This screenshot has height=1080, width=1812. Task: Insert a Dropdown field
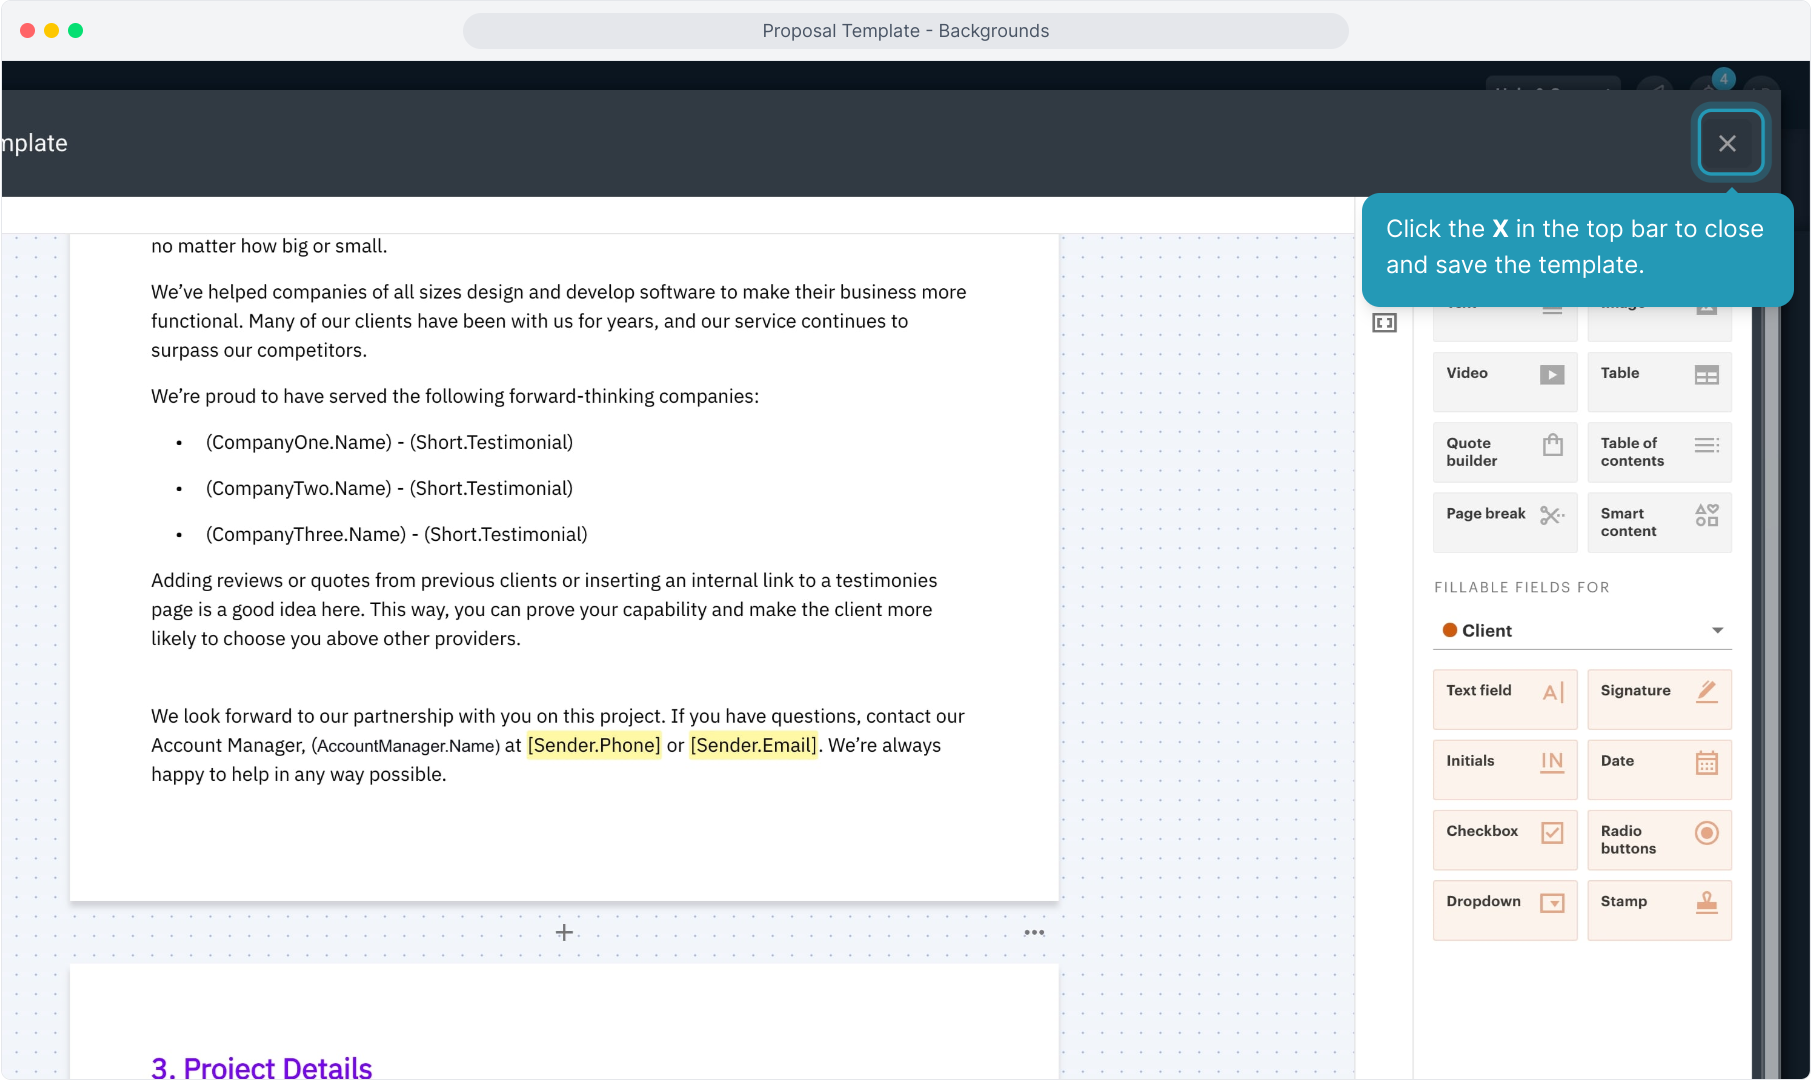1504,910
